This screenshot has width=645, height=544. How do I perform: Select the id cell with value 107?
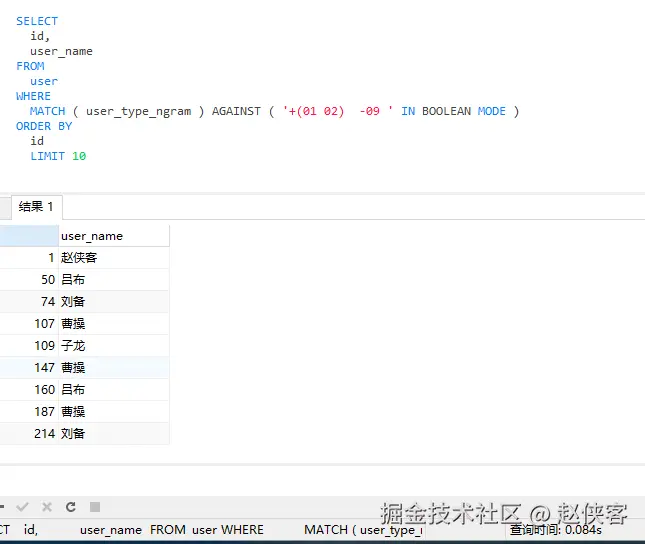coord(29,324)
